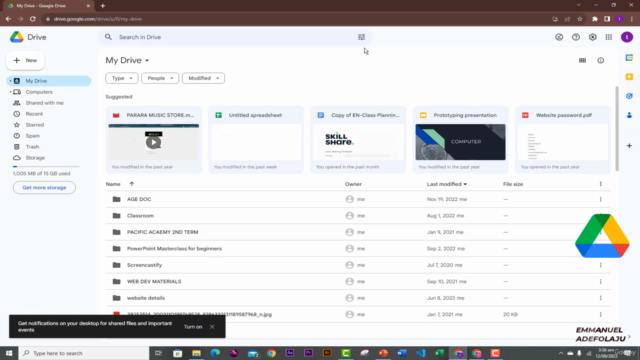Click the storage usage bar

point(46,167)
